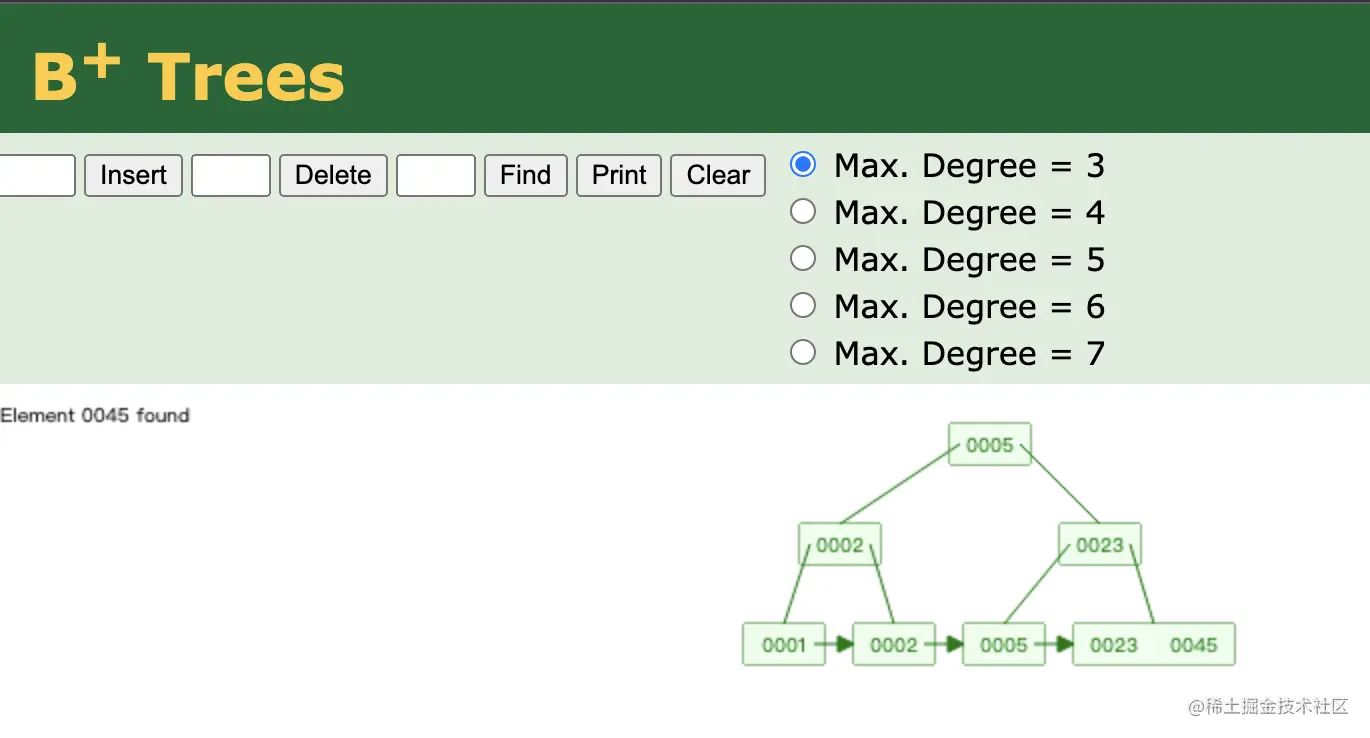This screenshot has width=1370, height=738.
Task: Click the Insert button
Action: 133,175
